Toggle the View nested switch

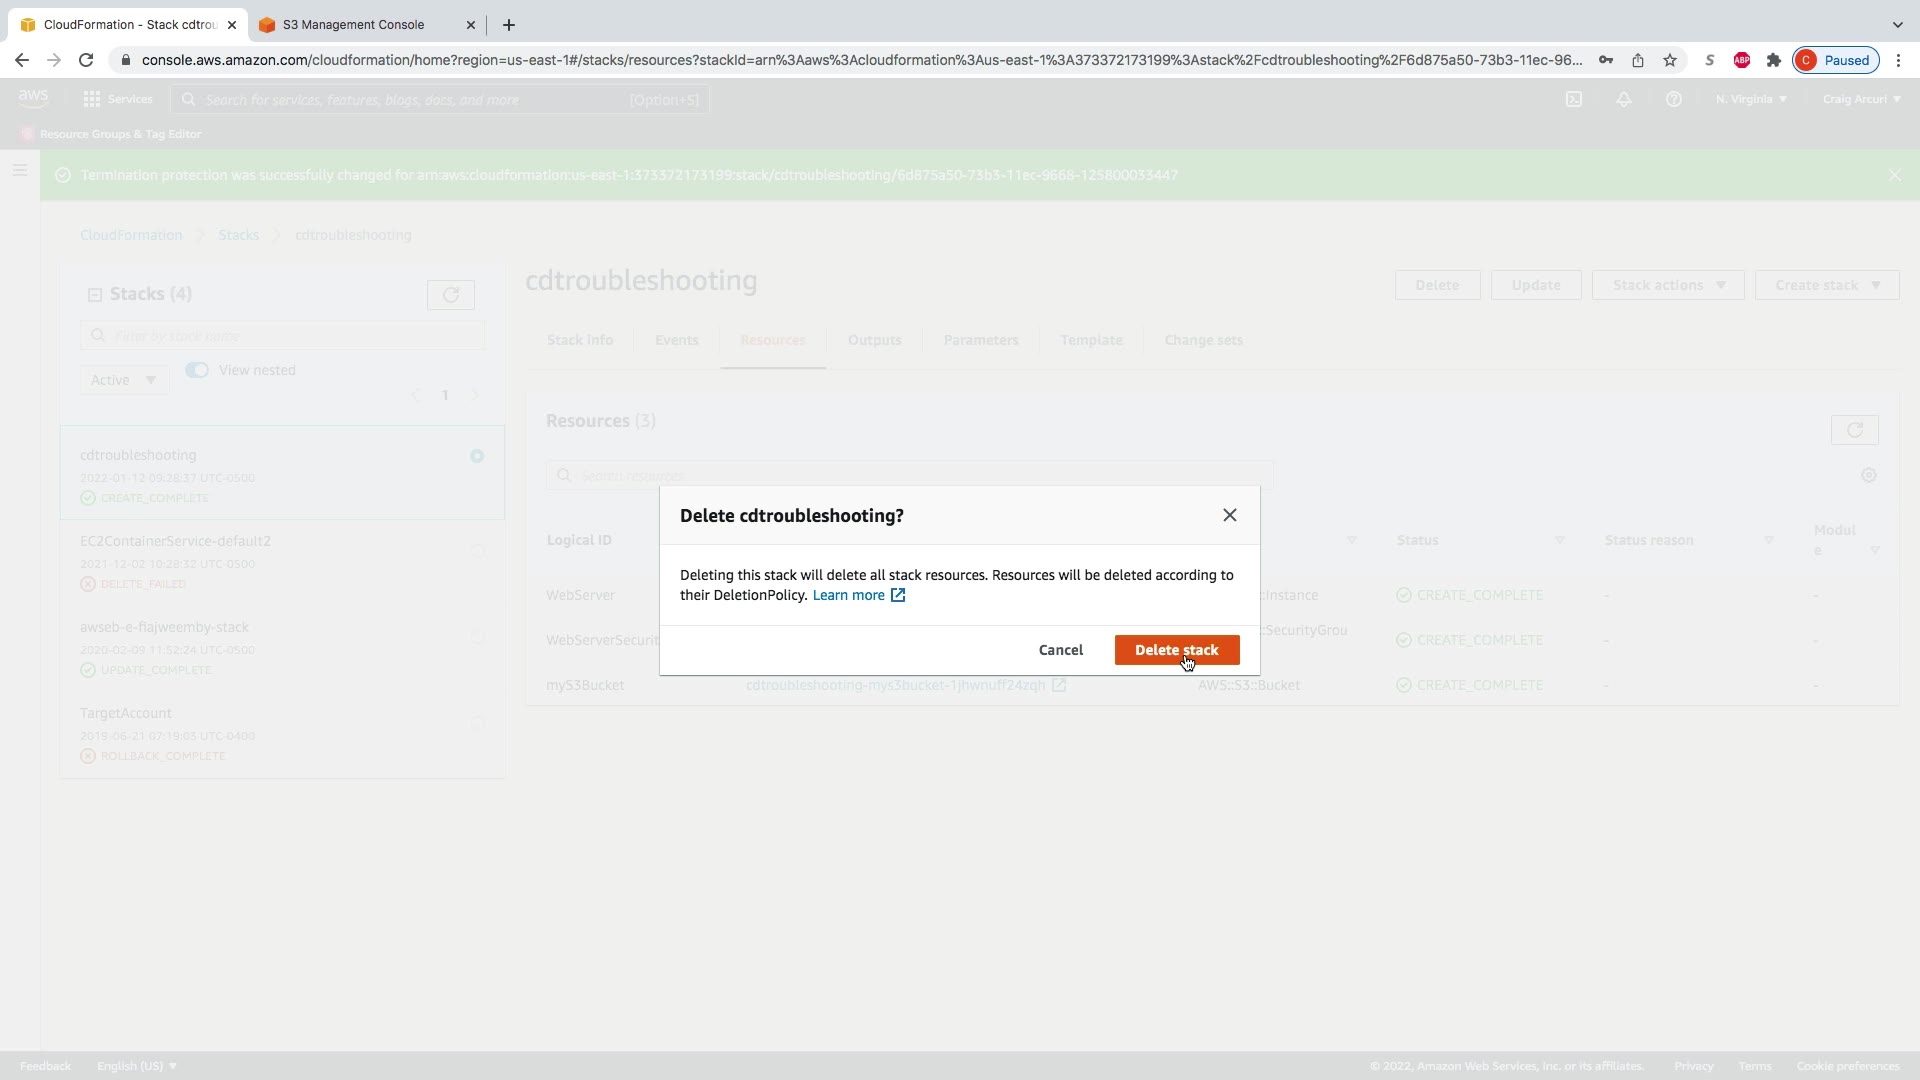click(197, 370)
